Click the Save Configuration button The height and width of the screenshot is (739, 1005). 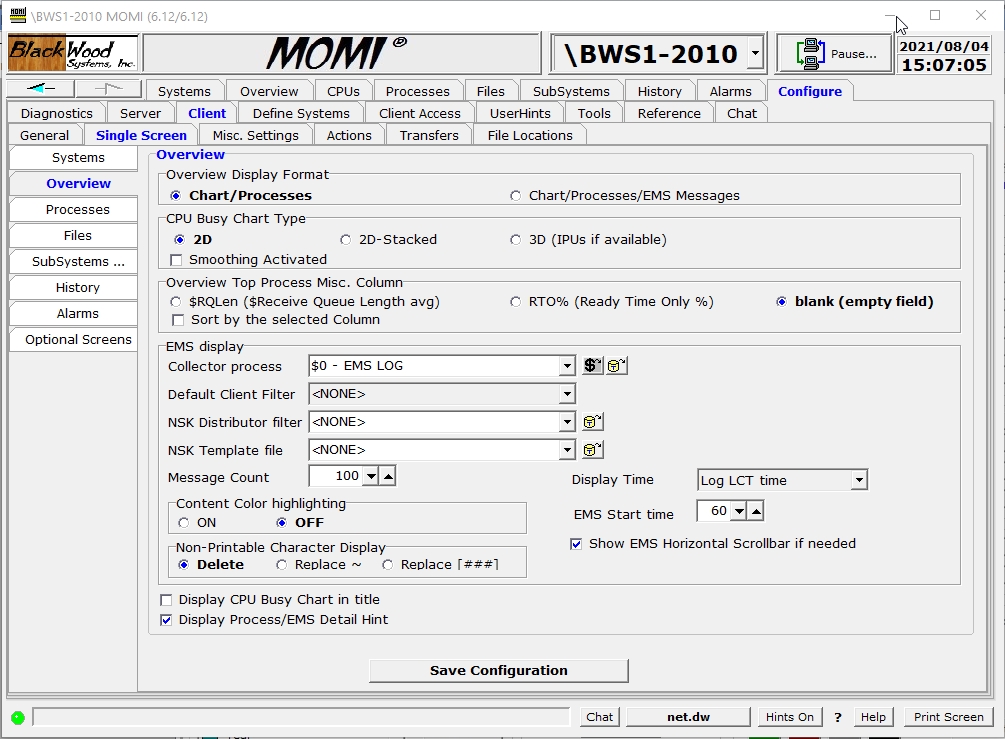coord(498,670)
